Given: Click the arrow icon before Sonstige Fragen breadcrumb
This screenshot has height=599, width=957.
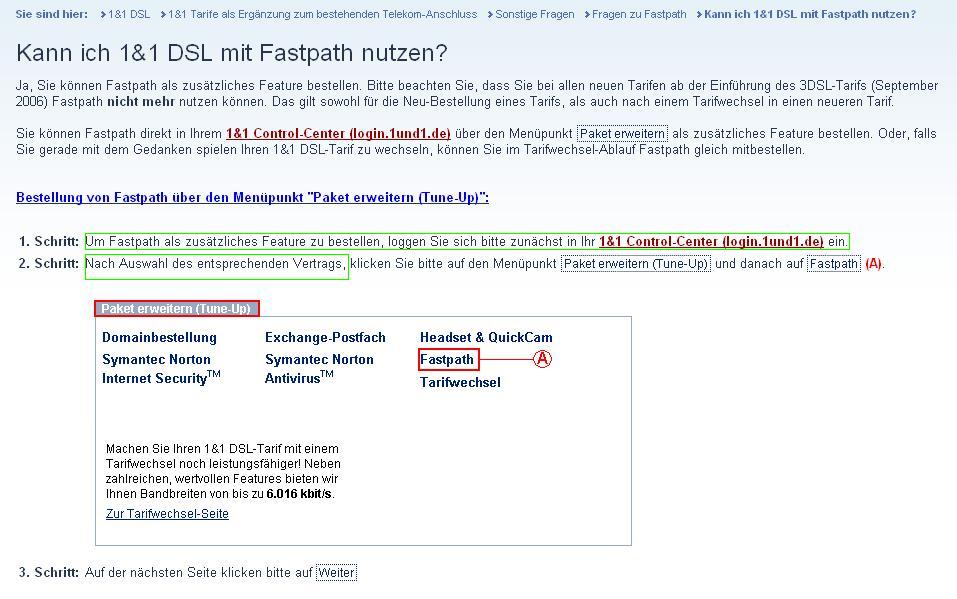Looking at the screenshot, I should [490, 15].
